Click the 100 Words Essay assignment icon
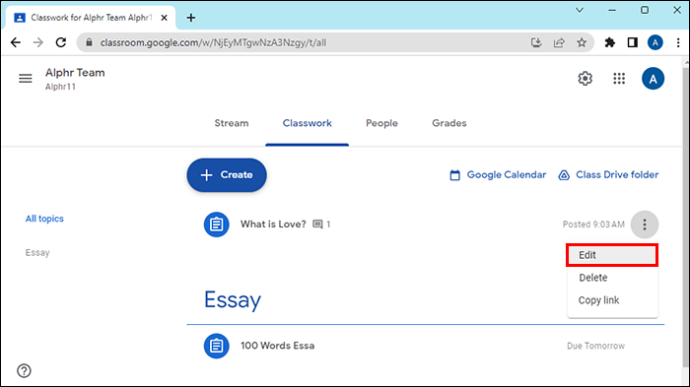This screenshot has height=387, width=690. [217, 346]
